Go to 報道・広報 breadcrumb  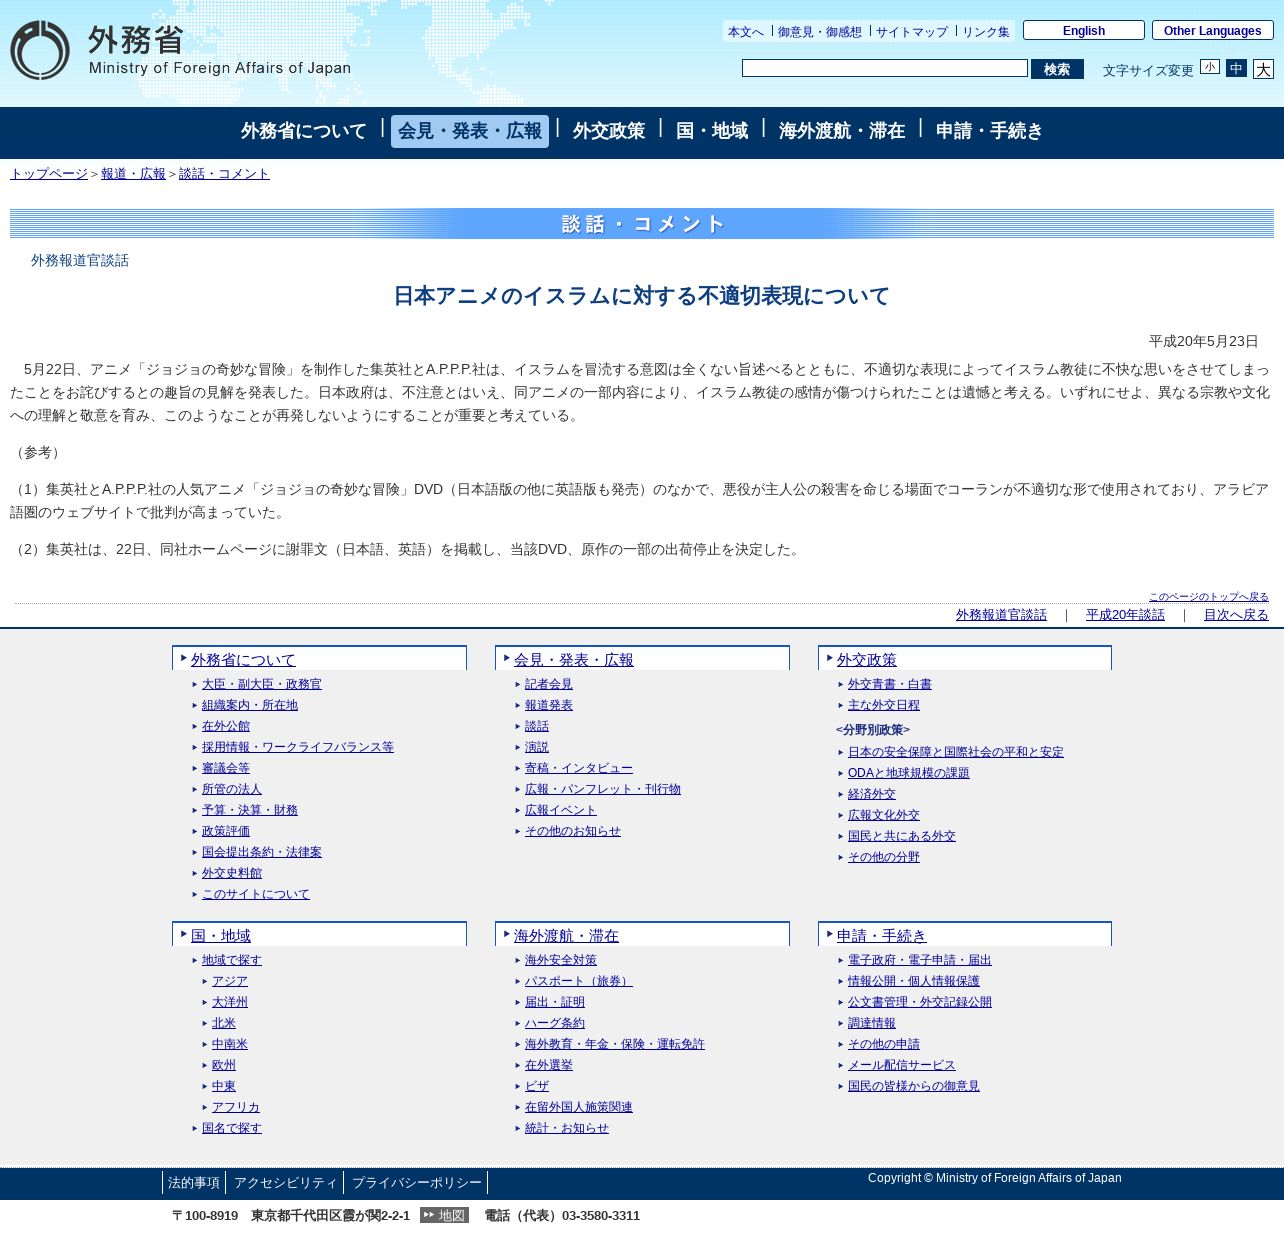tap(133, 173)
